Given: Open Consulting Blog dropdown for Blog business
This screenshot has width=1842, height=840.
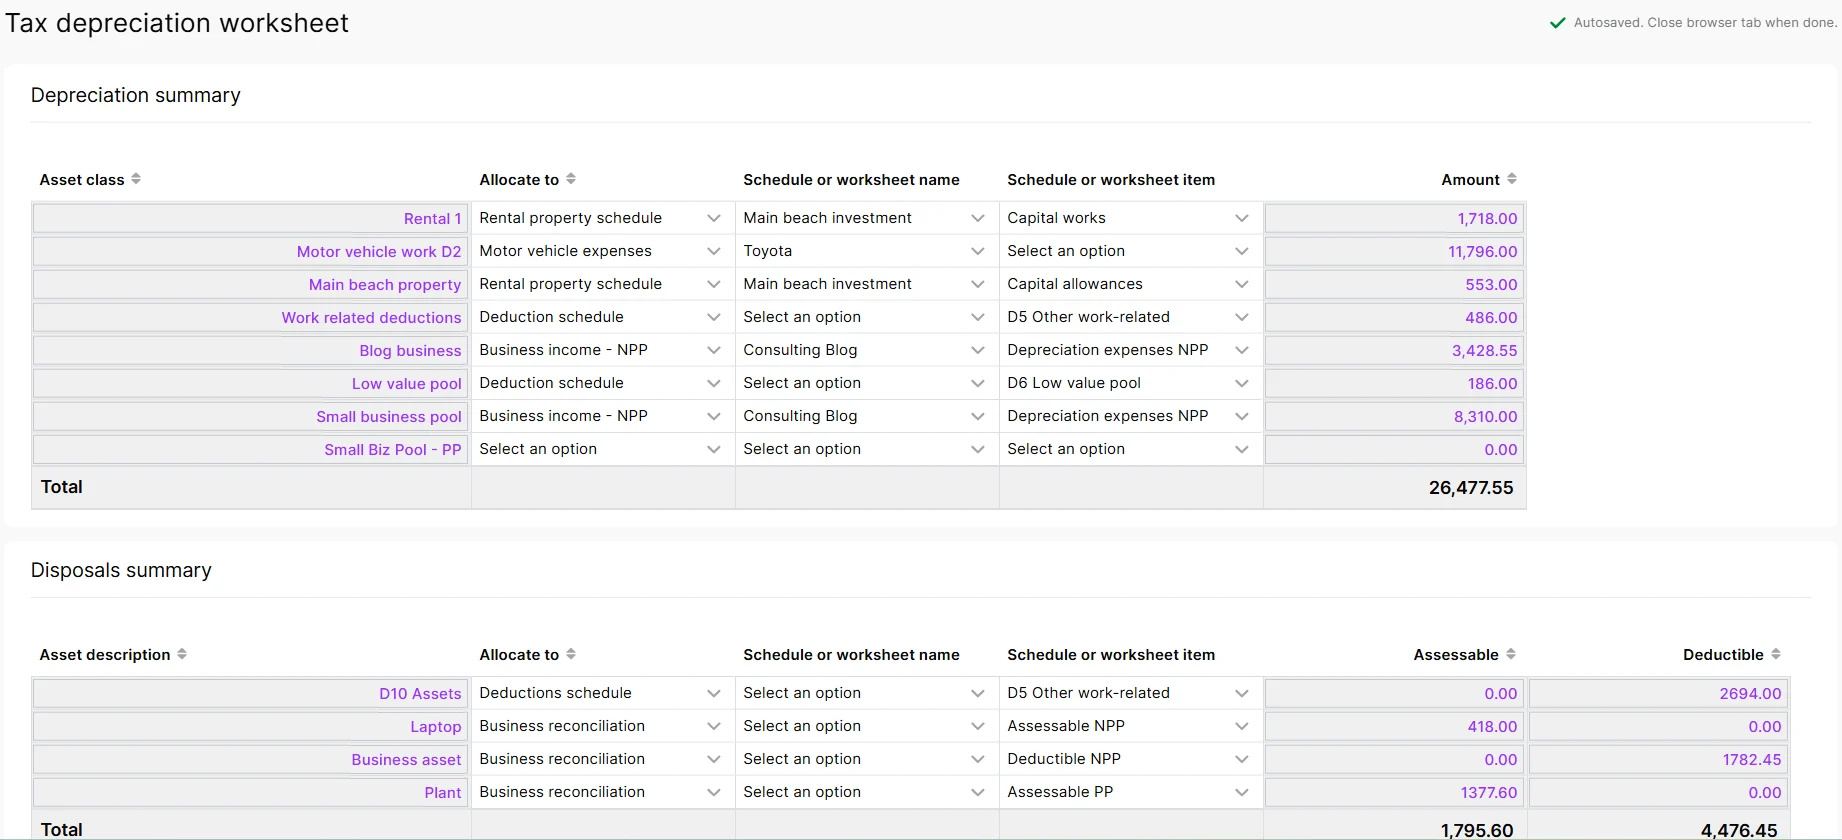Looking at the screenshot, I should pyautogui.click(x=865, y=350).
